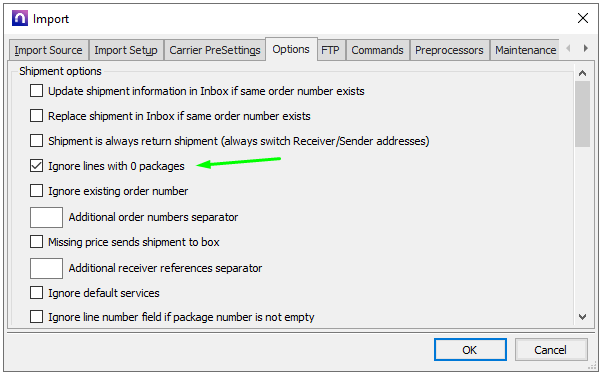
Task: Select the Options tab
Action: 291,49
